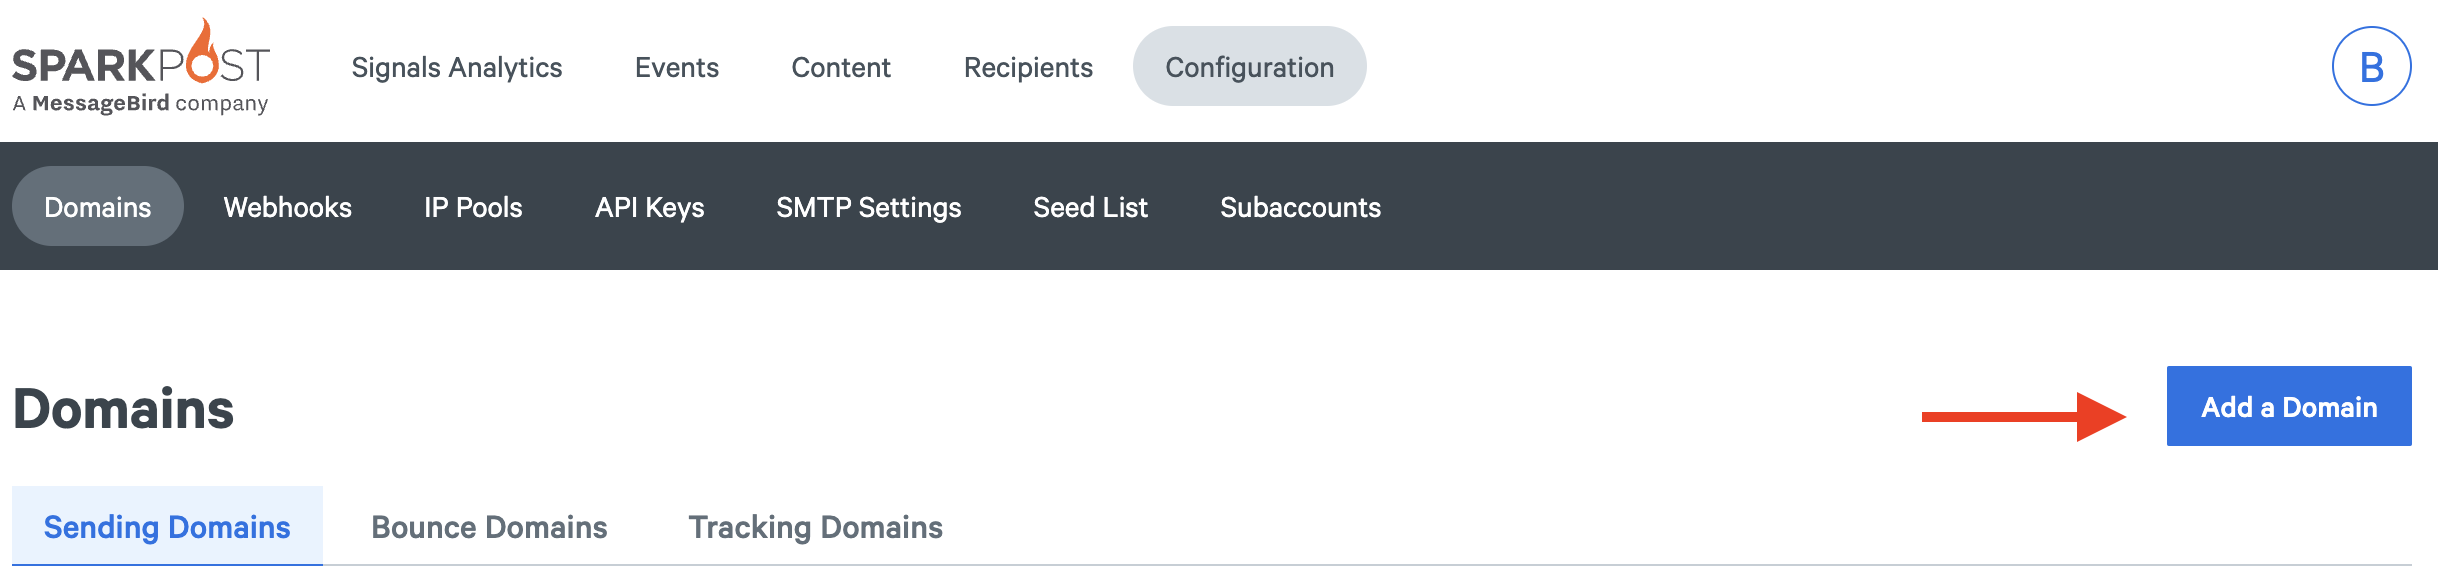Open the Subaccounts section

click(x=1301, y=207)
